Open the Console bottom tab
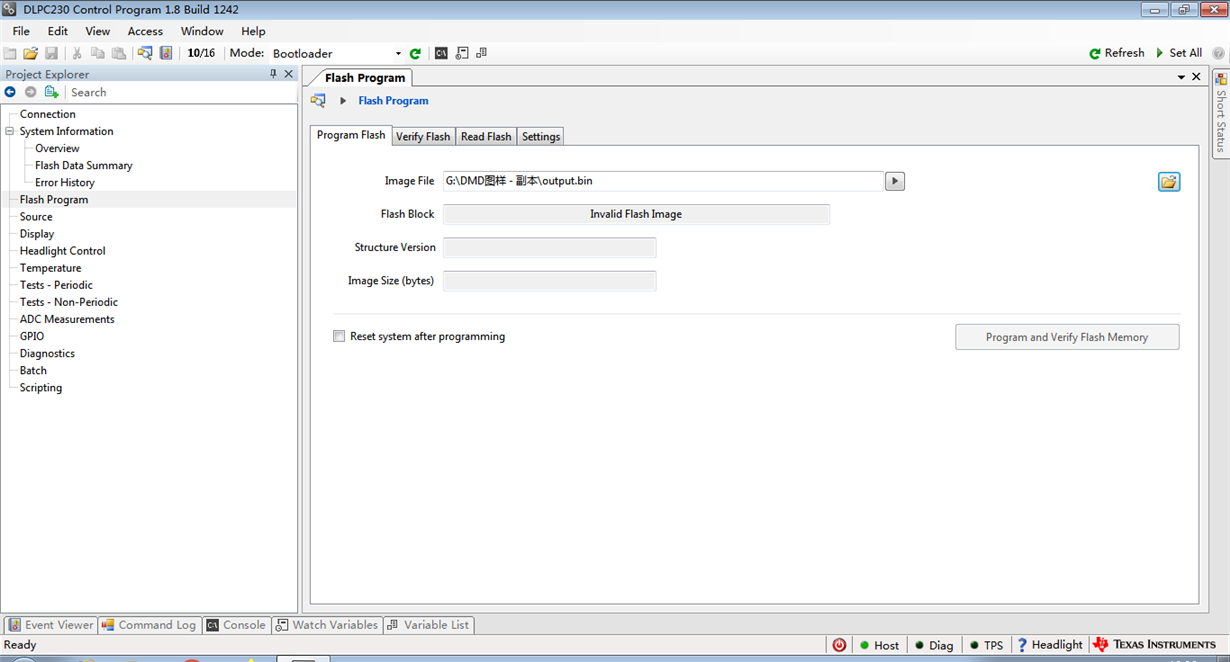Viewport: 1230px width, 662px height. coord(236,625)
